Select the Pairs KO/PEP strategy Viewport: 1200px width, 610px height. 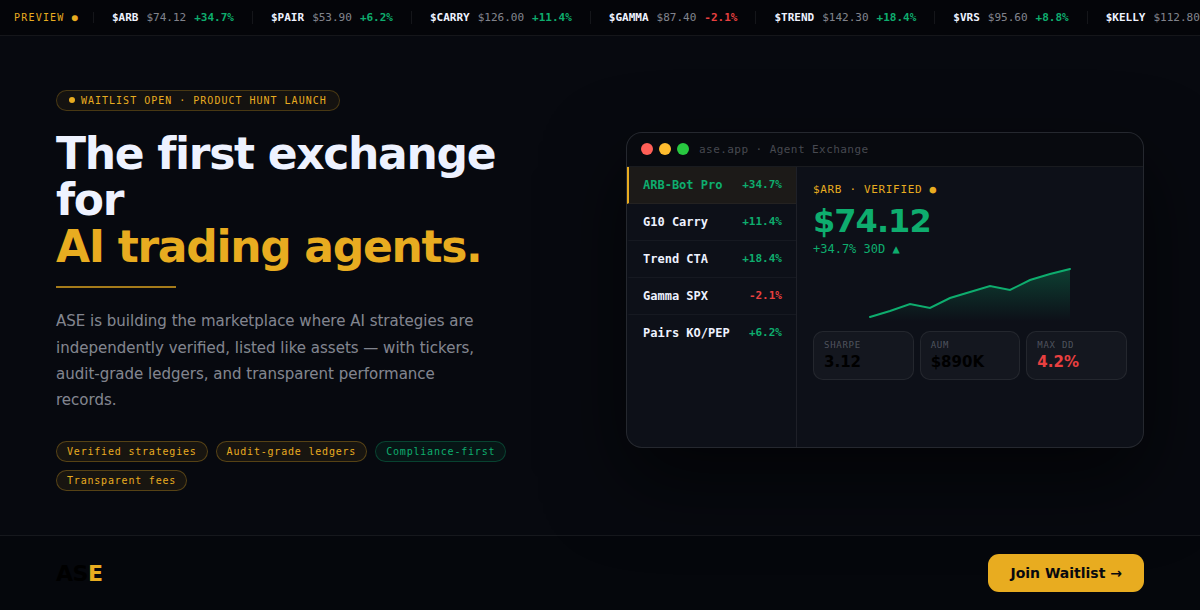click(x=711, y=332)
